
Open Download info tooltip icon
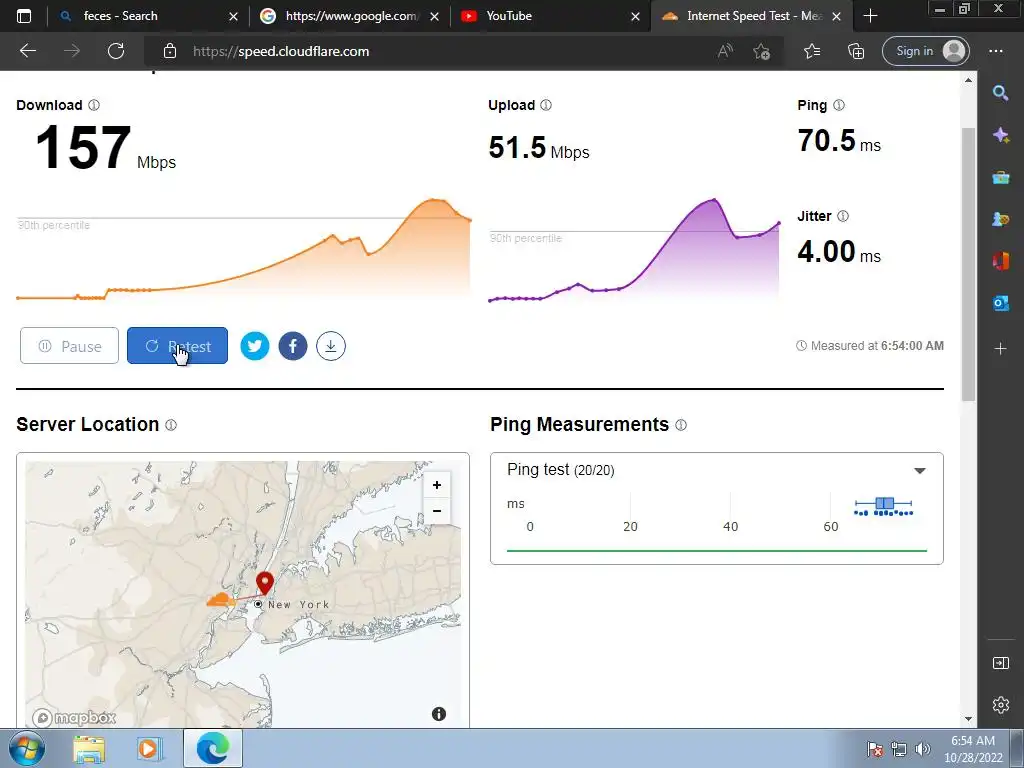[x=93, y=105]
